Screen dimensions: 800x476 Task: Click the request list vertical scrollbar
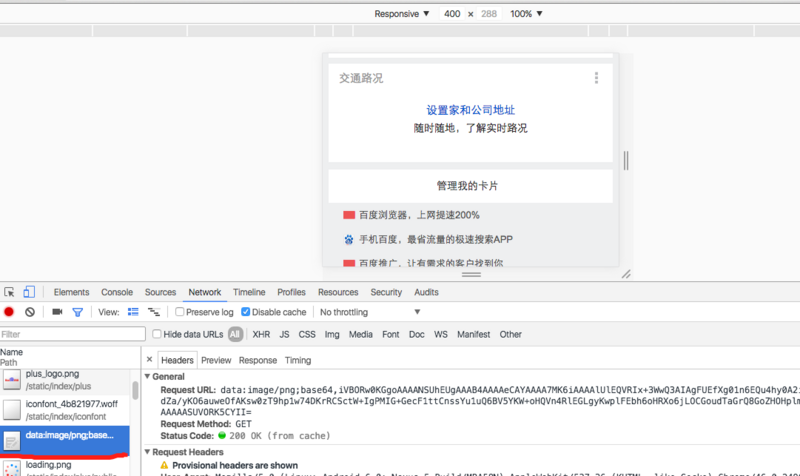135,390
